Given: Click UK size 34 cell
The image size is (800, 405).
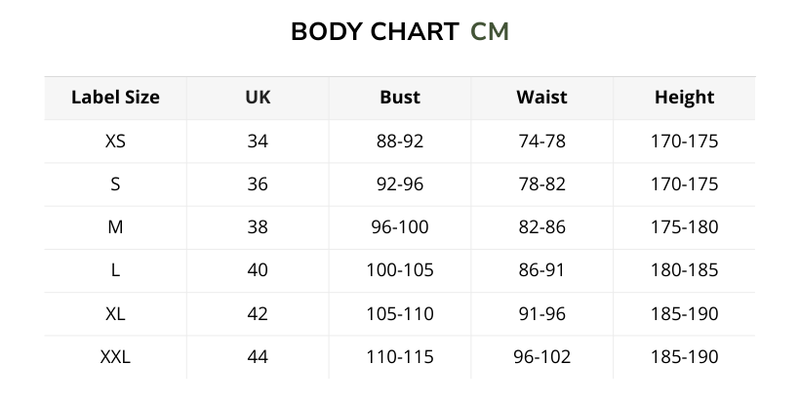Looking at the screenshot, I should click(x=258, y=141).
